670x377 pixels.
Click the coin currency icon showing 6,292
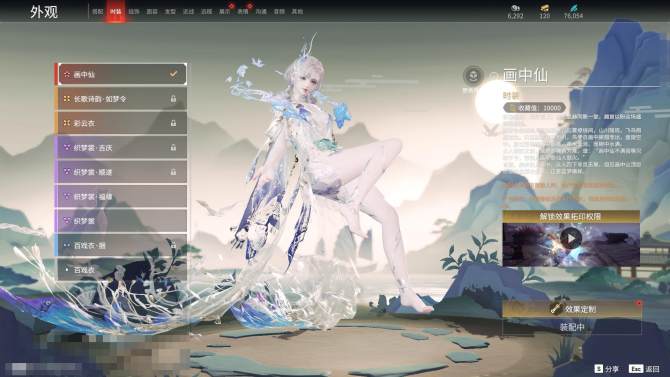click(515, 8)
